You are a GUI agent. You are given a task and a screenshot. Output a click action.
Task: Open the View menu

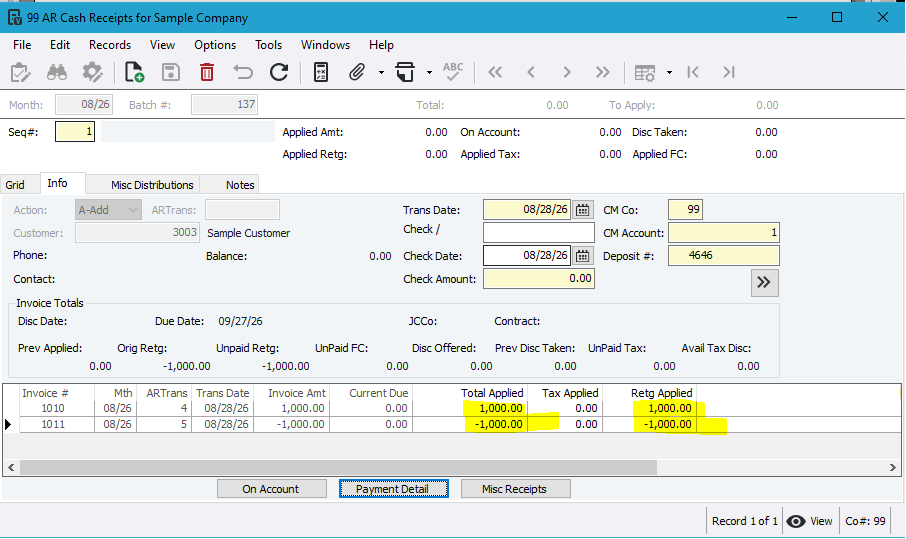[x=162, y=45]
